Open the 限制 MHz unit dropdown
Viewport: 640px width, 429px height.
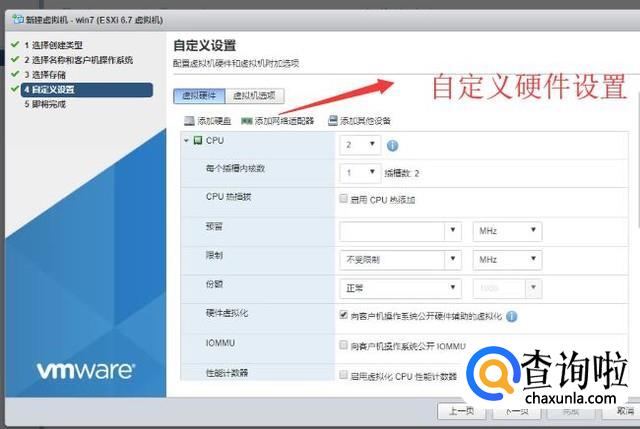click(507, 260)
